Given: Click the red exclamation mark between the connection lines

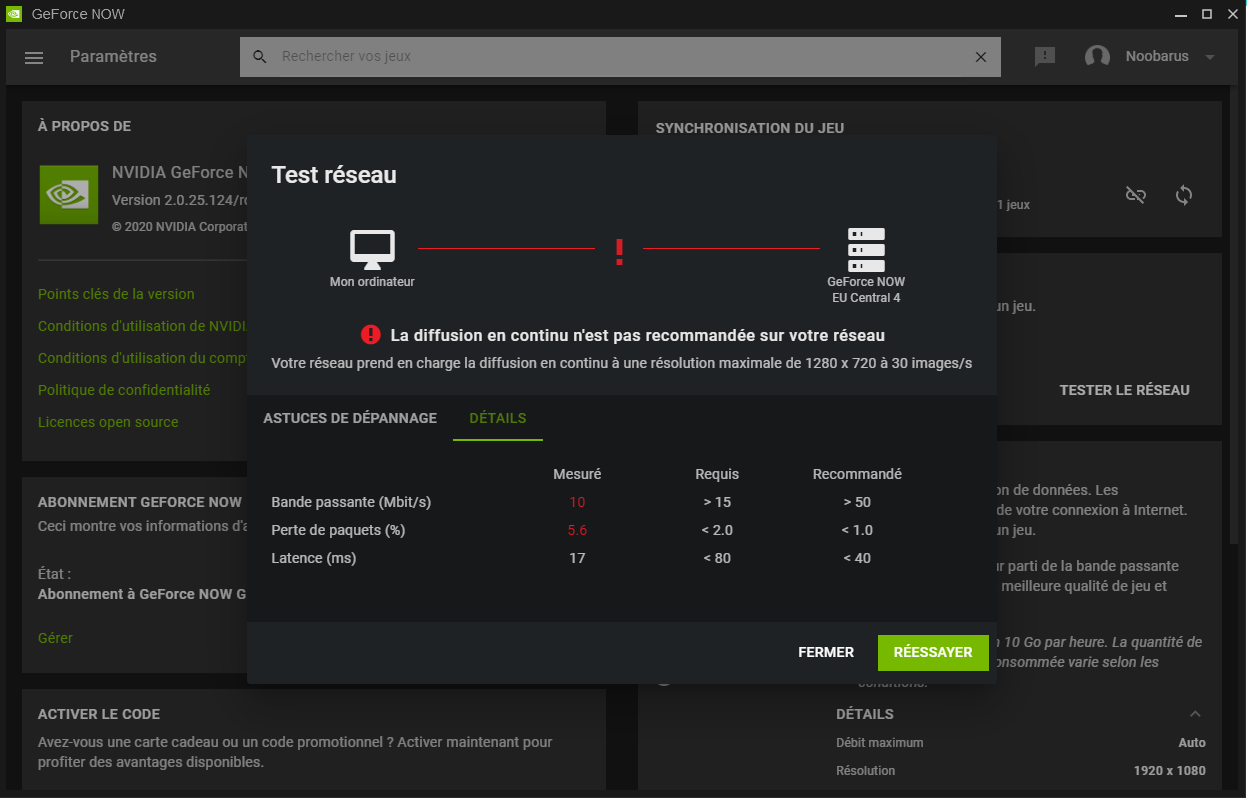Looking at the screenshot, I should 619,252.
